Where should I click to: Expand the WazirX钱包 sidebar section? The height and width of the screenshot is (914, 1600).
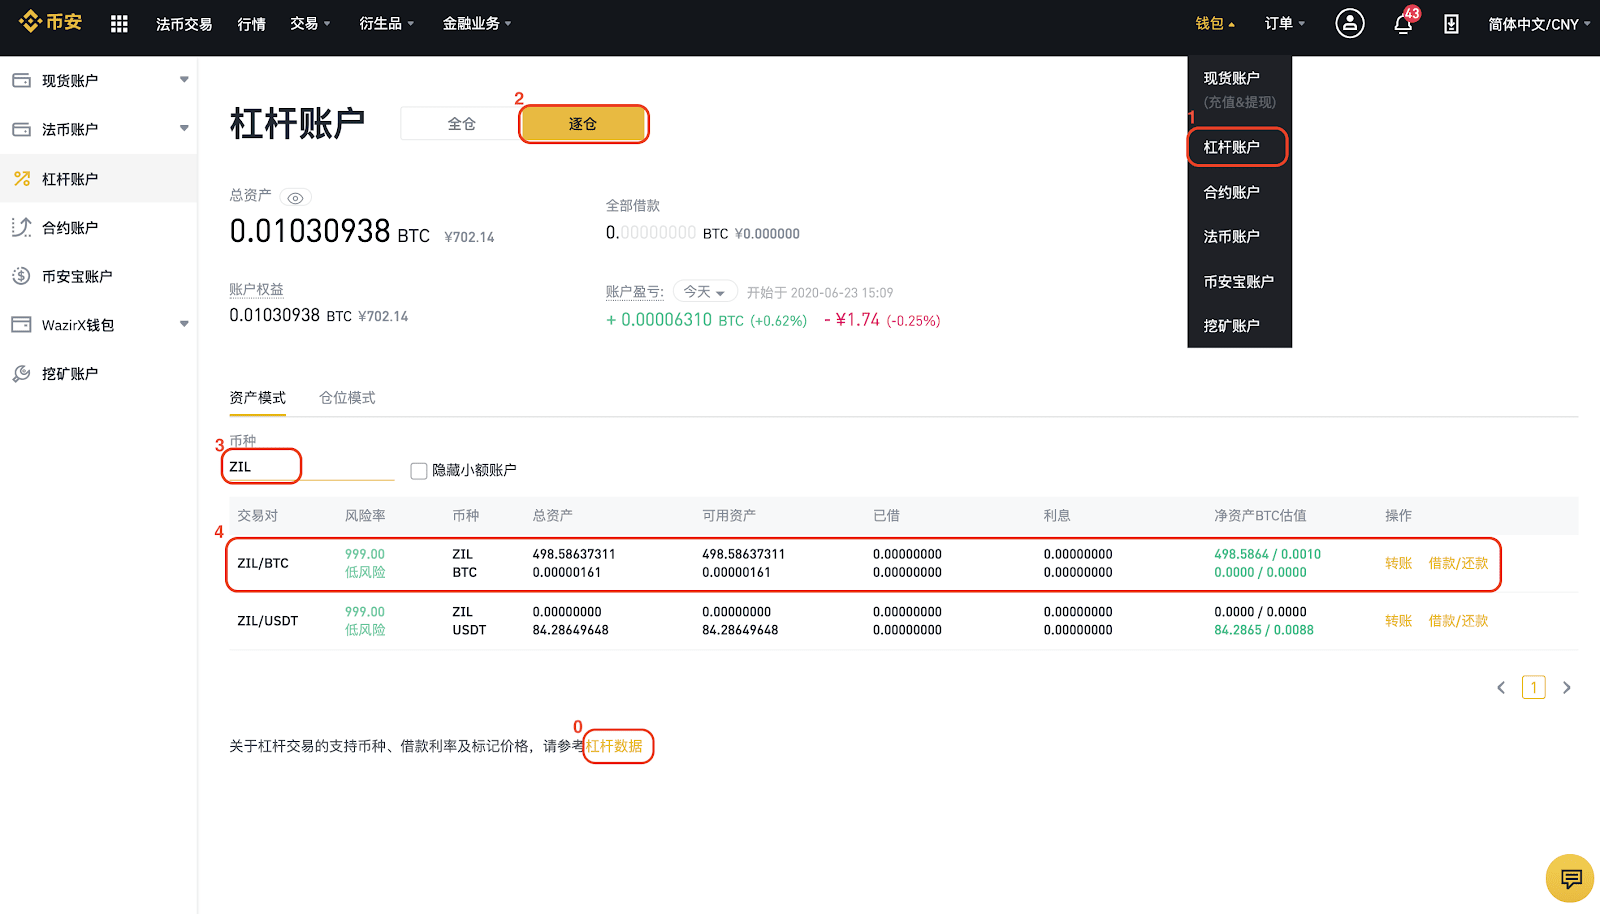184,324
